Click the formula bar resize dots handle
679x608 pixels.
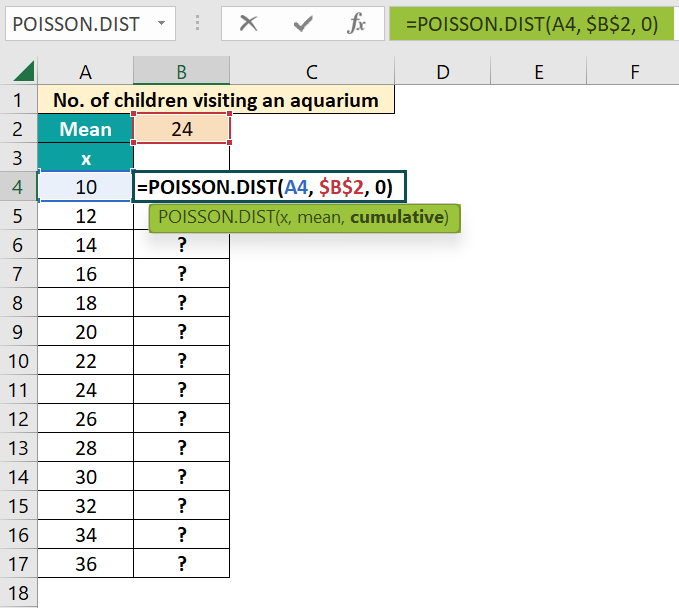click(x=197, y=23)
